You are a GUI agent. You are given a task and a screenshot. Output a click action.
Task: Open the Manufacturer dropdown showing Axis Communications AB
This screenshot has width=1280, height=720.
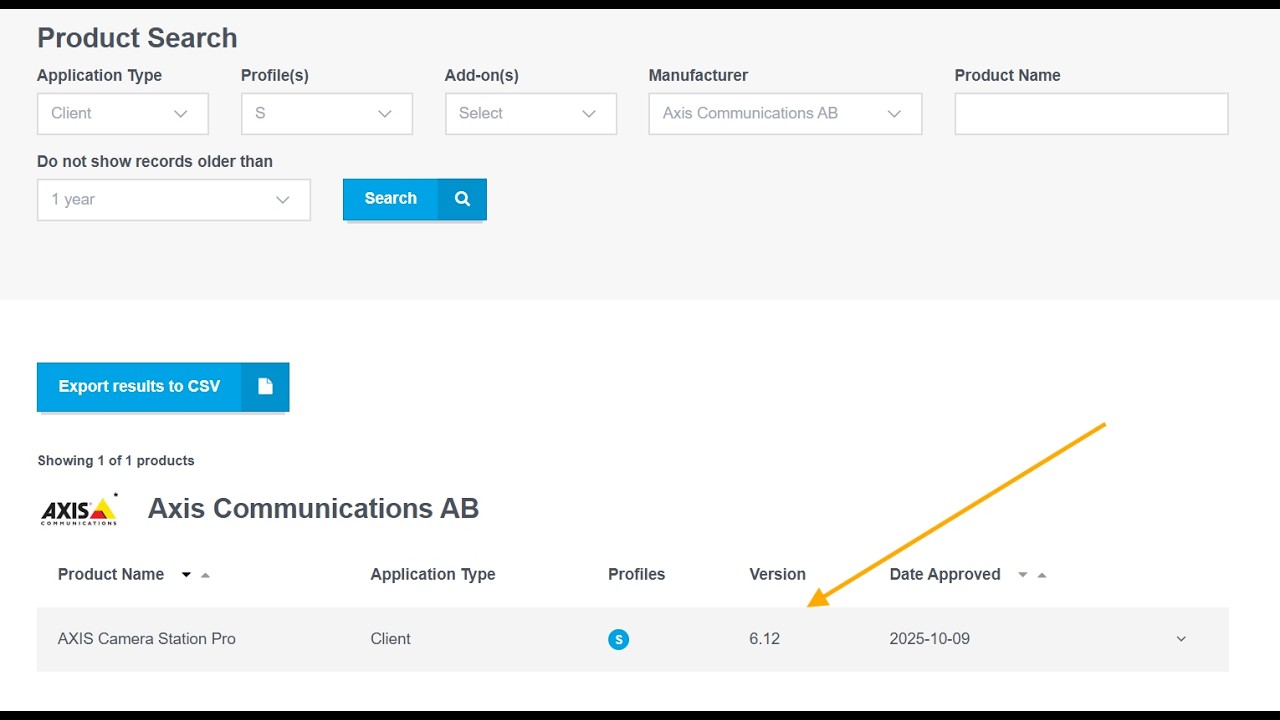[785, 114]
